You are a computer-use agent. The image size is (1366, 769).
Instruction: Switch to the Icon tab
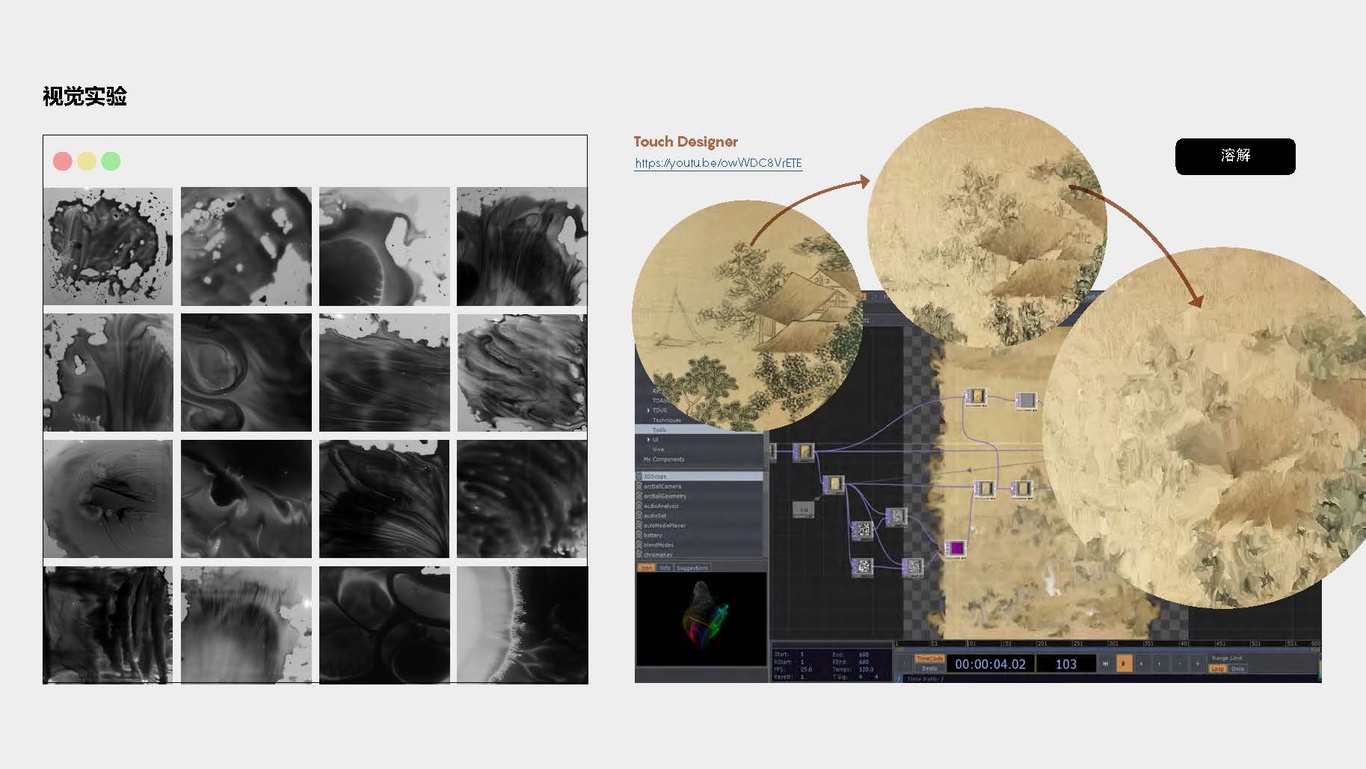(x=646, y=567)
